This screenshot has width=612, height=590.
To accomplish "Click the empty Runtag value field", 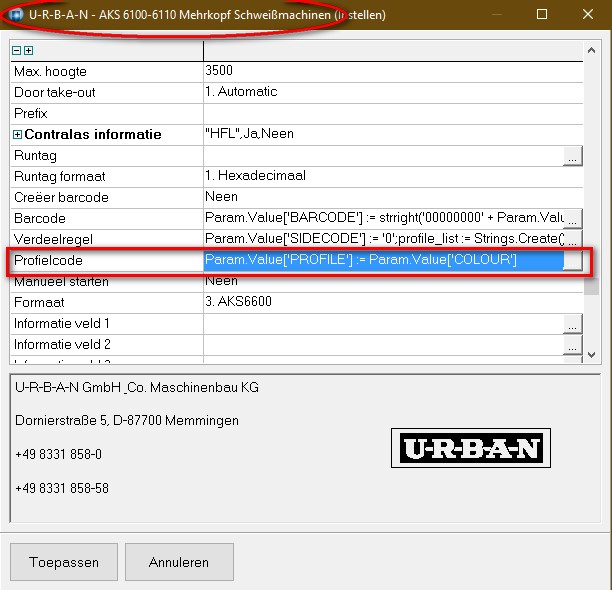I will click(x=384, y=156).
